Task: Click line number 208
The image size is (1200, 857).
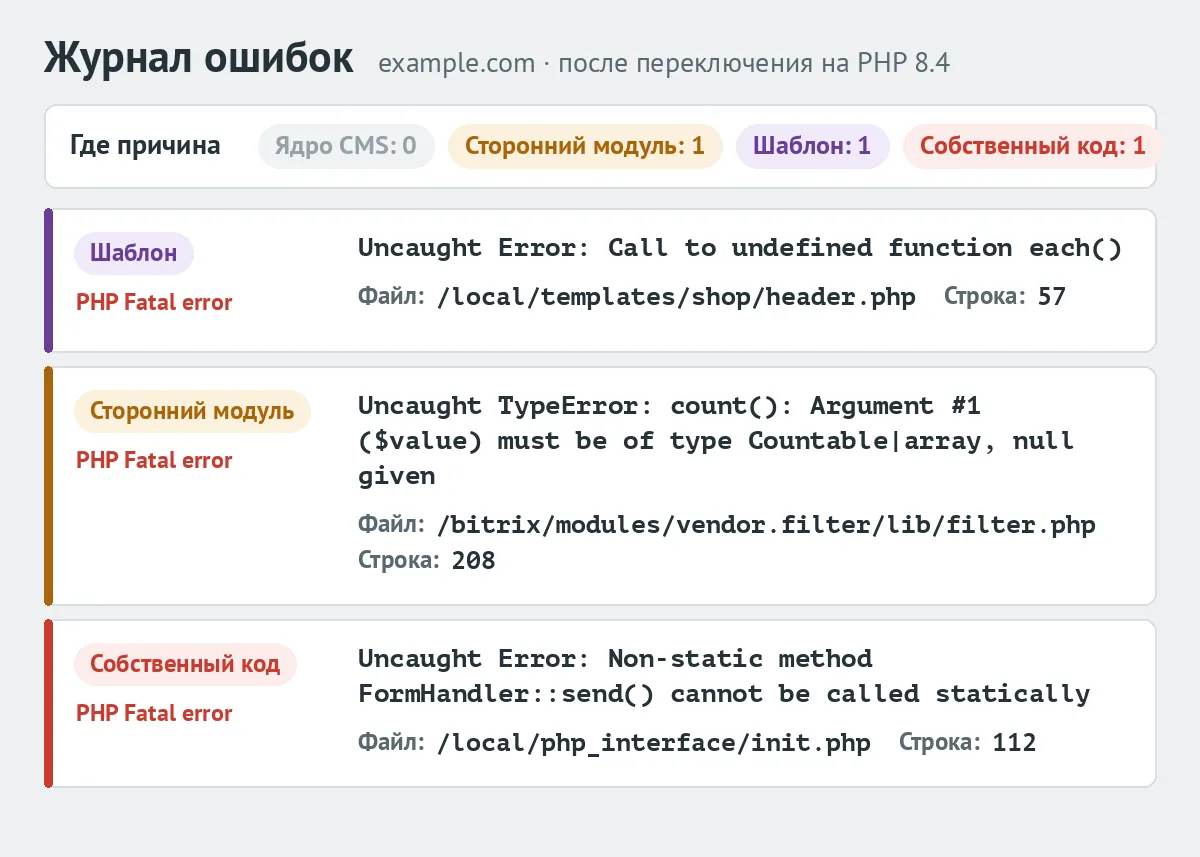Action: tap(474, 560)
